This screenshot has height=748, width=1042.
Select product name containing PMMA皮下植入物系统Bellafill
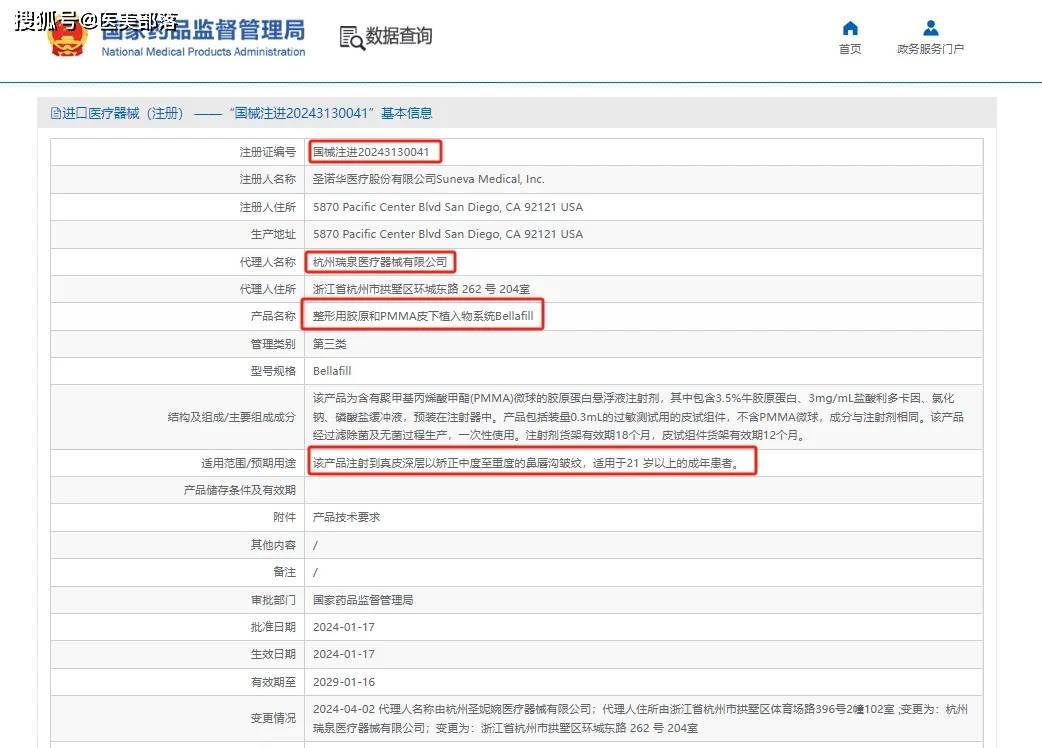[x=423, y=316]
